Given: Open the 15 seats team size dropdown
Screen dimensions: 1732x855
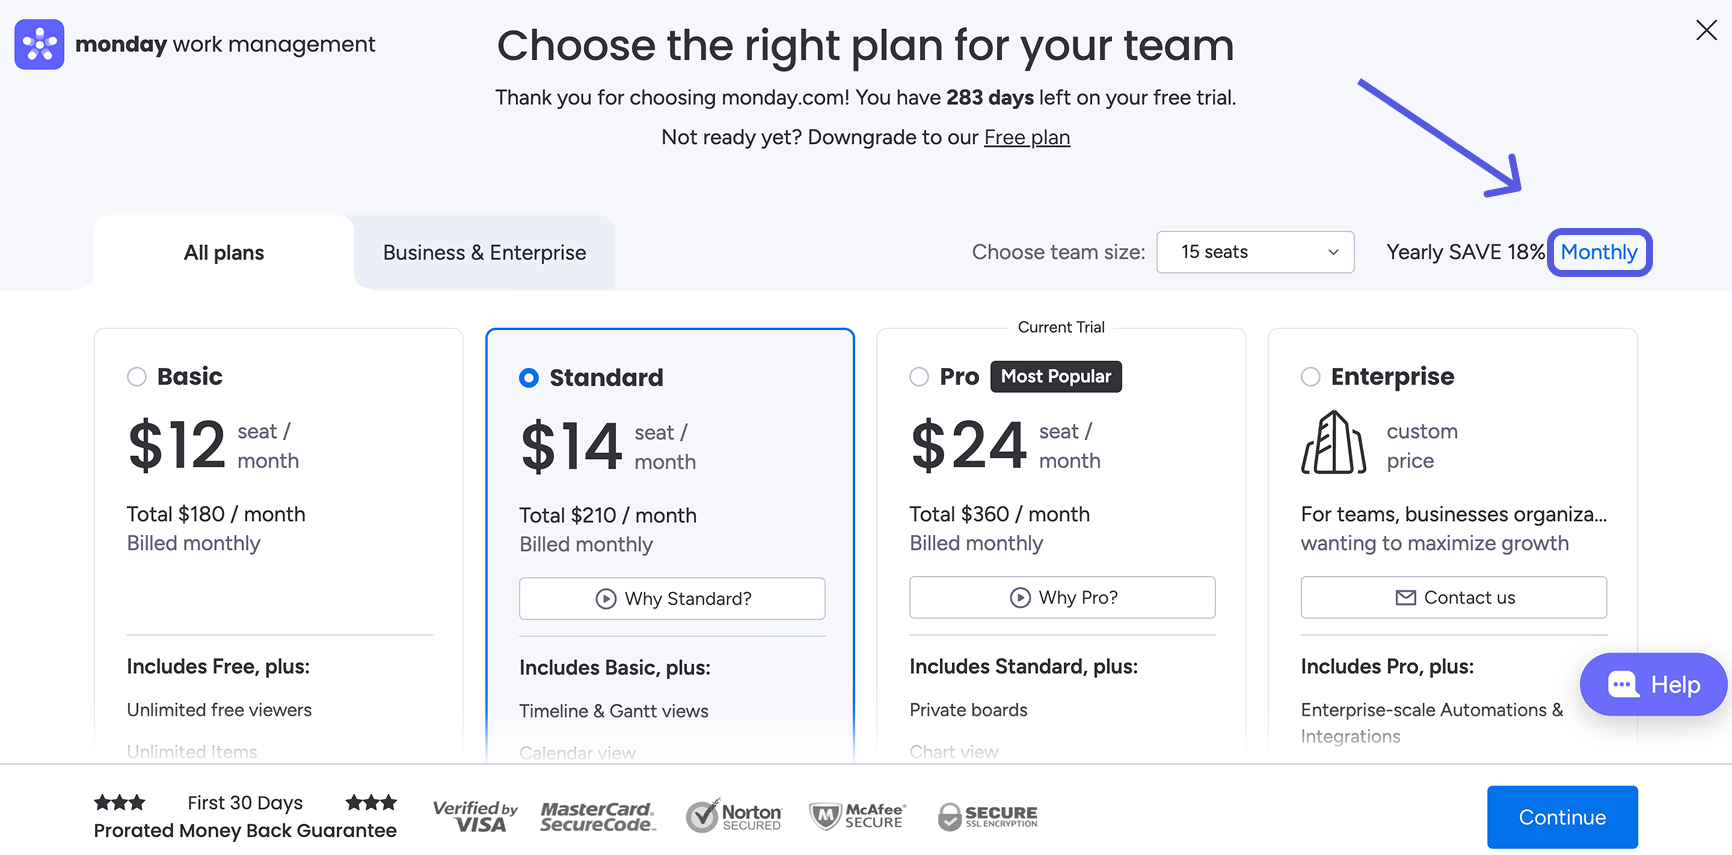Looking at the screenshot, I should click(x=1255, y=252).
